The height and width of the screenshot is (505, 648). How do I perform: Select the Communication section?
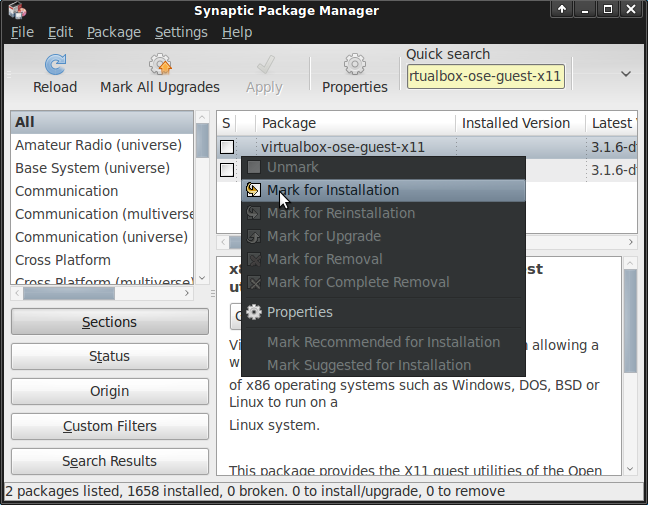pyautogui.click(x=102, y=191)
